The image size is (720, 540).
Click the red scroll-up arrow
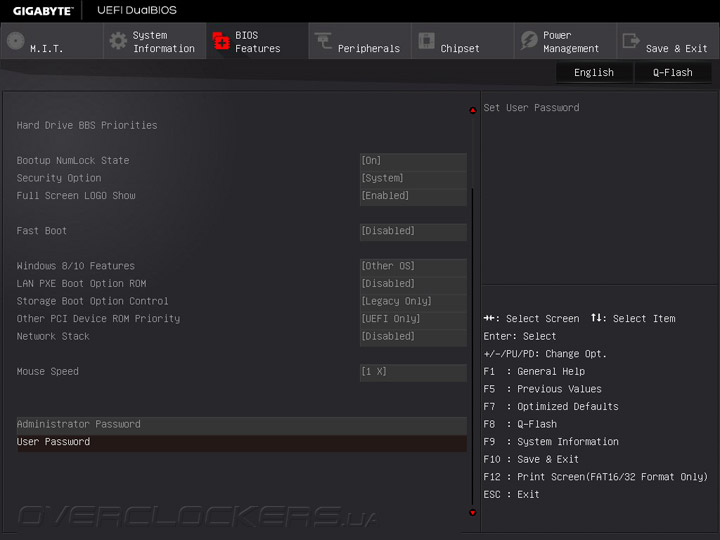472,110
